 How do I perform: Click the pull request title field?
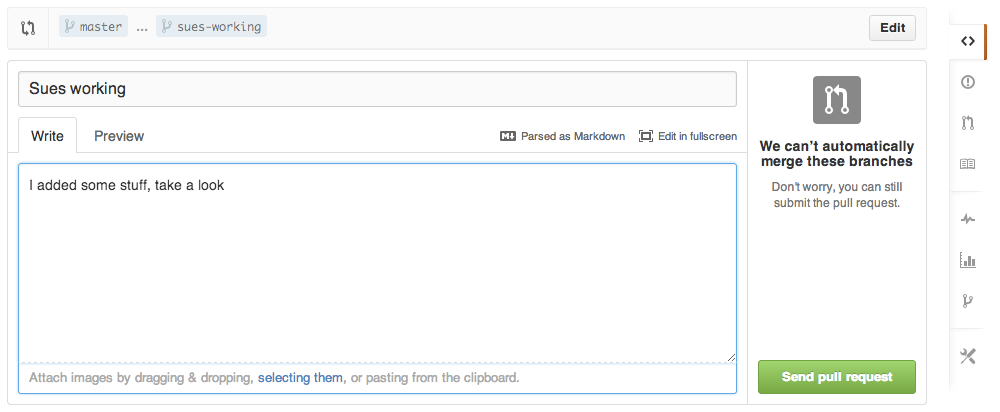(377, 89)
